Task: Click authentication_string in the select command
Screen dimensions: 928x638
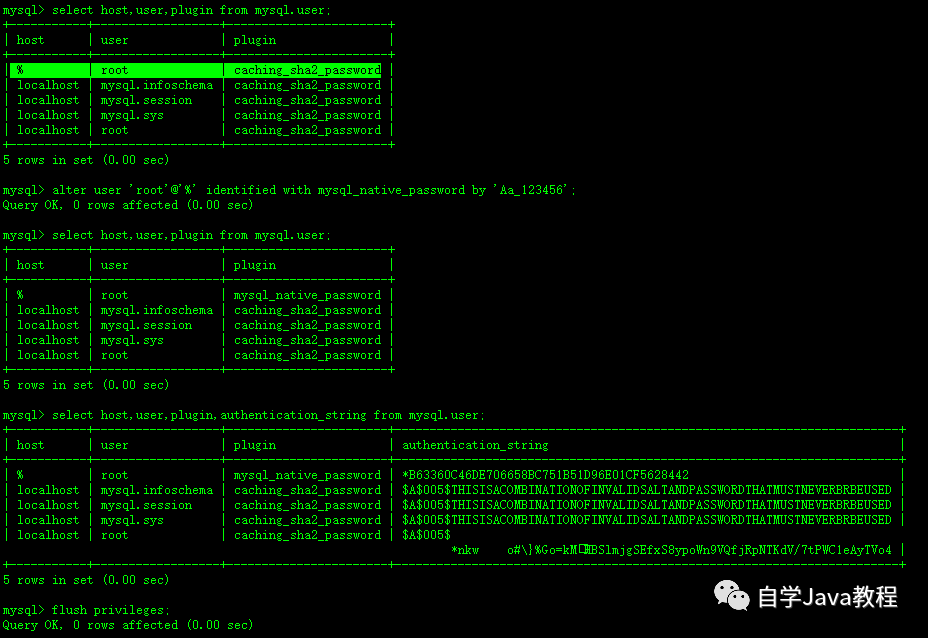Action: coord(294,415)
